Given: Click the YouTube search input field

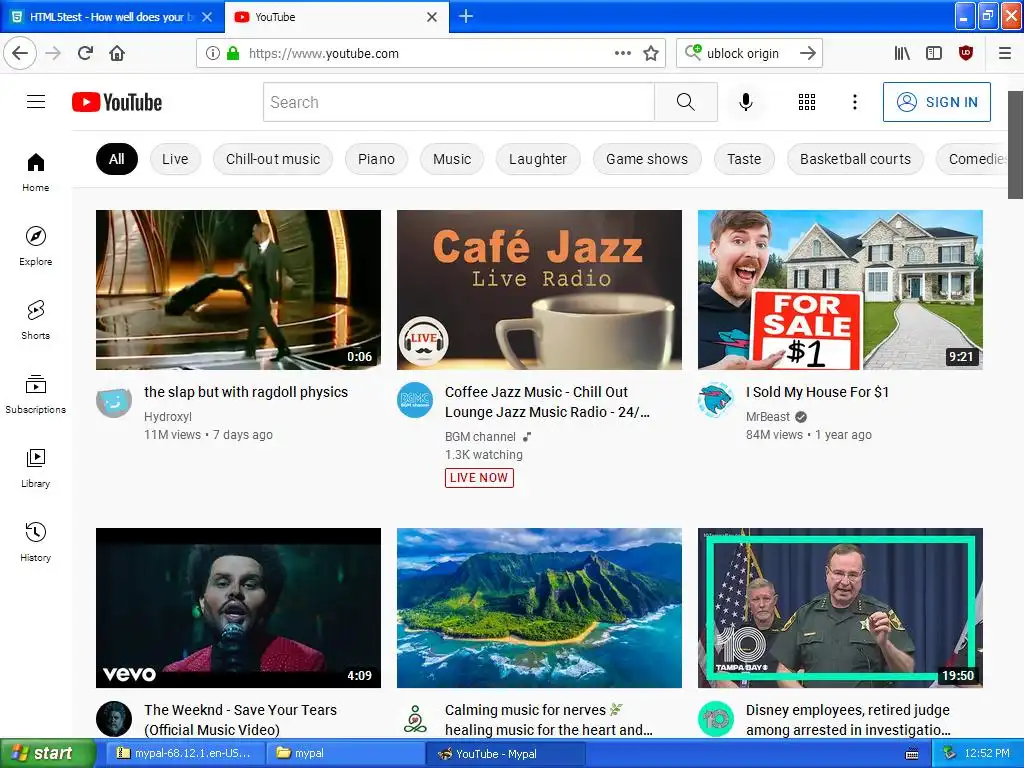Looking at the screenshot, I should pos(458,102).
